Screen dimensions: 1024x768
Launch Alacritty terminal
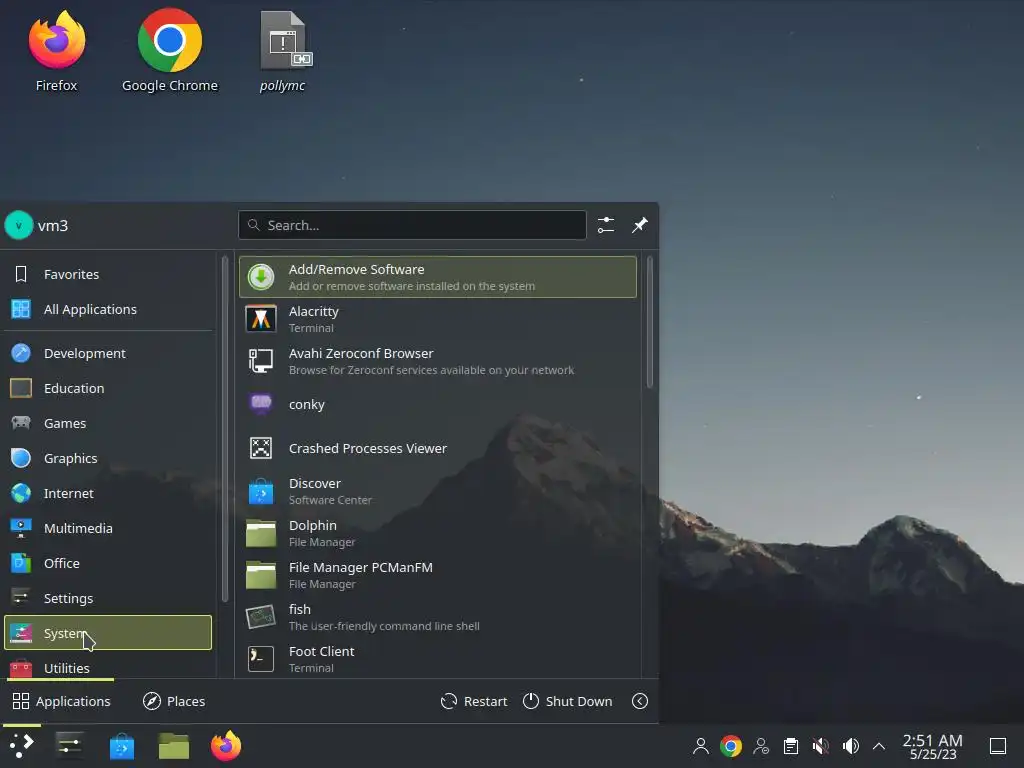438,319
